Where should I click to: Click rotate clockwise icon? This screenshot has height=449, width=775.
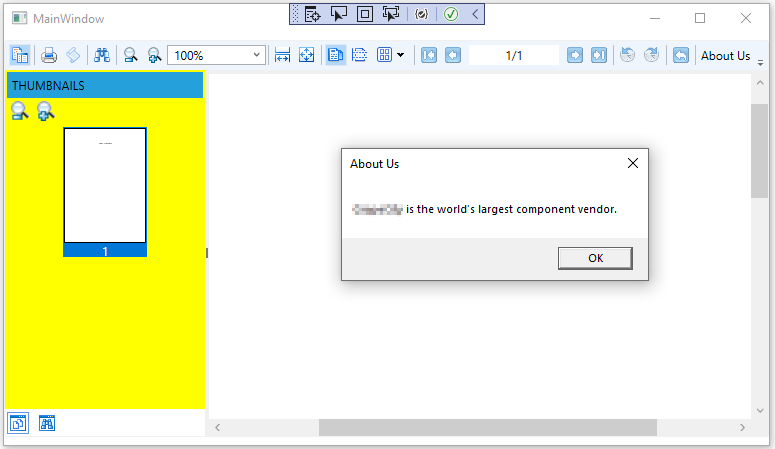[651, 55]
